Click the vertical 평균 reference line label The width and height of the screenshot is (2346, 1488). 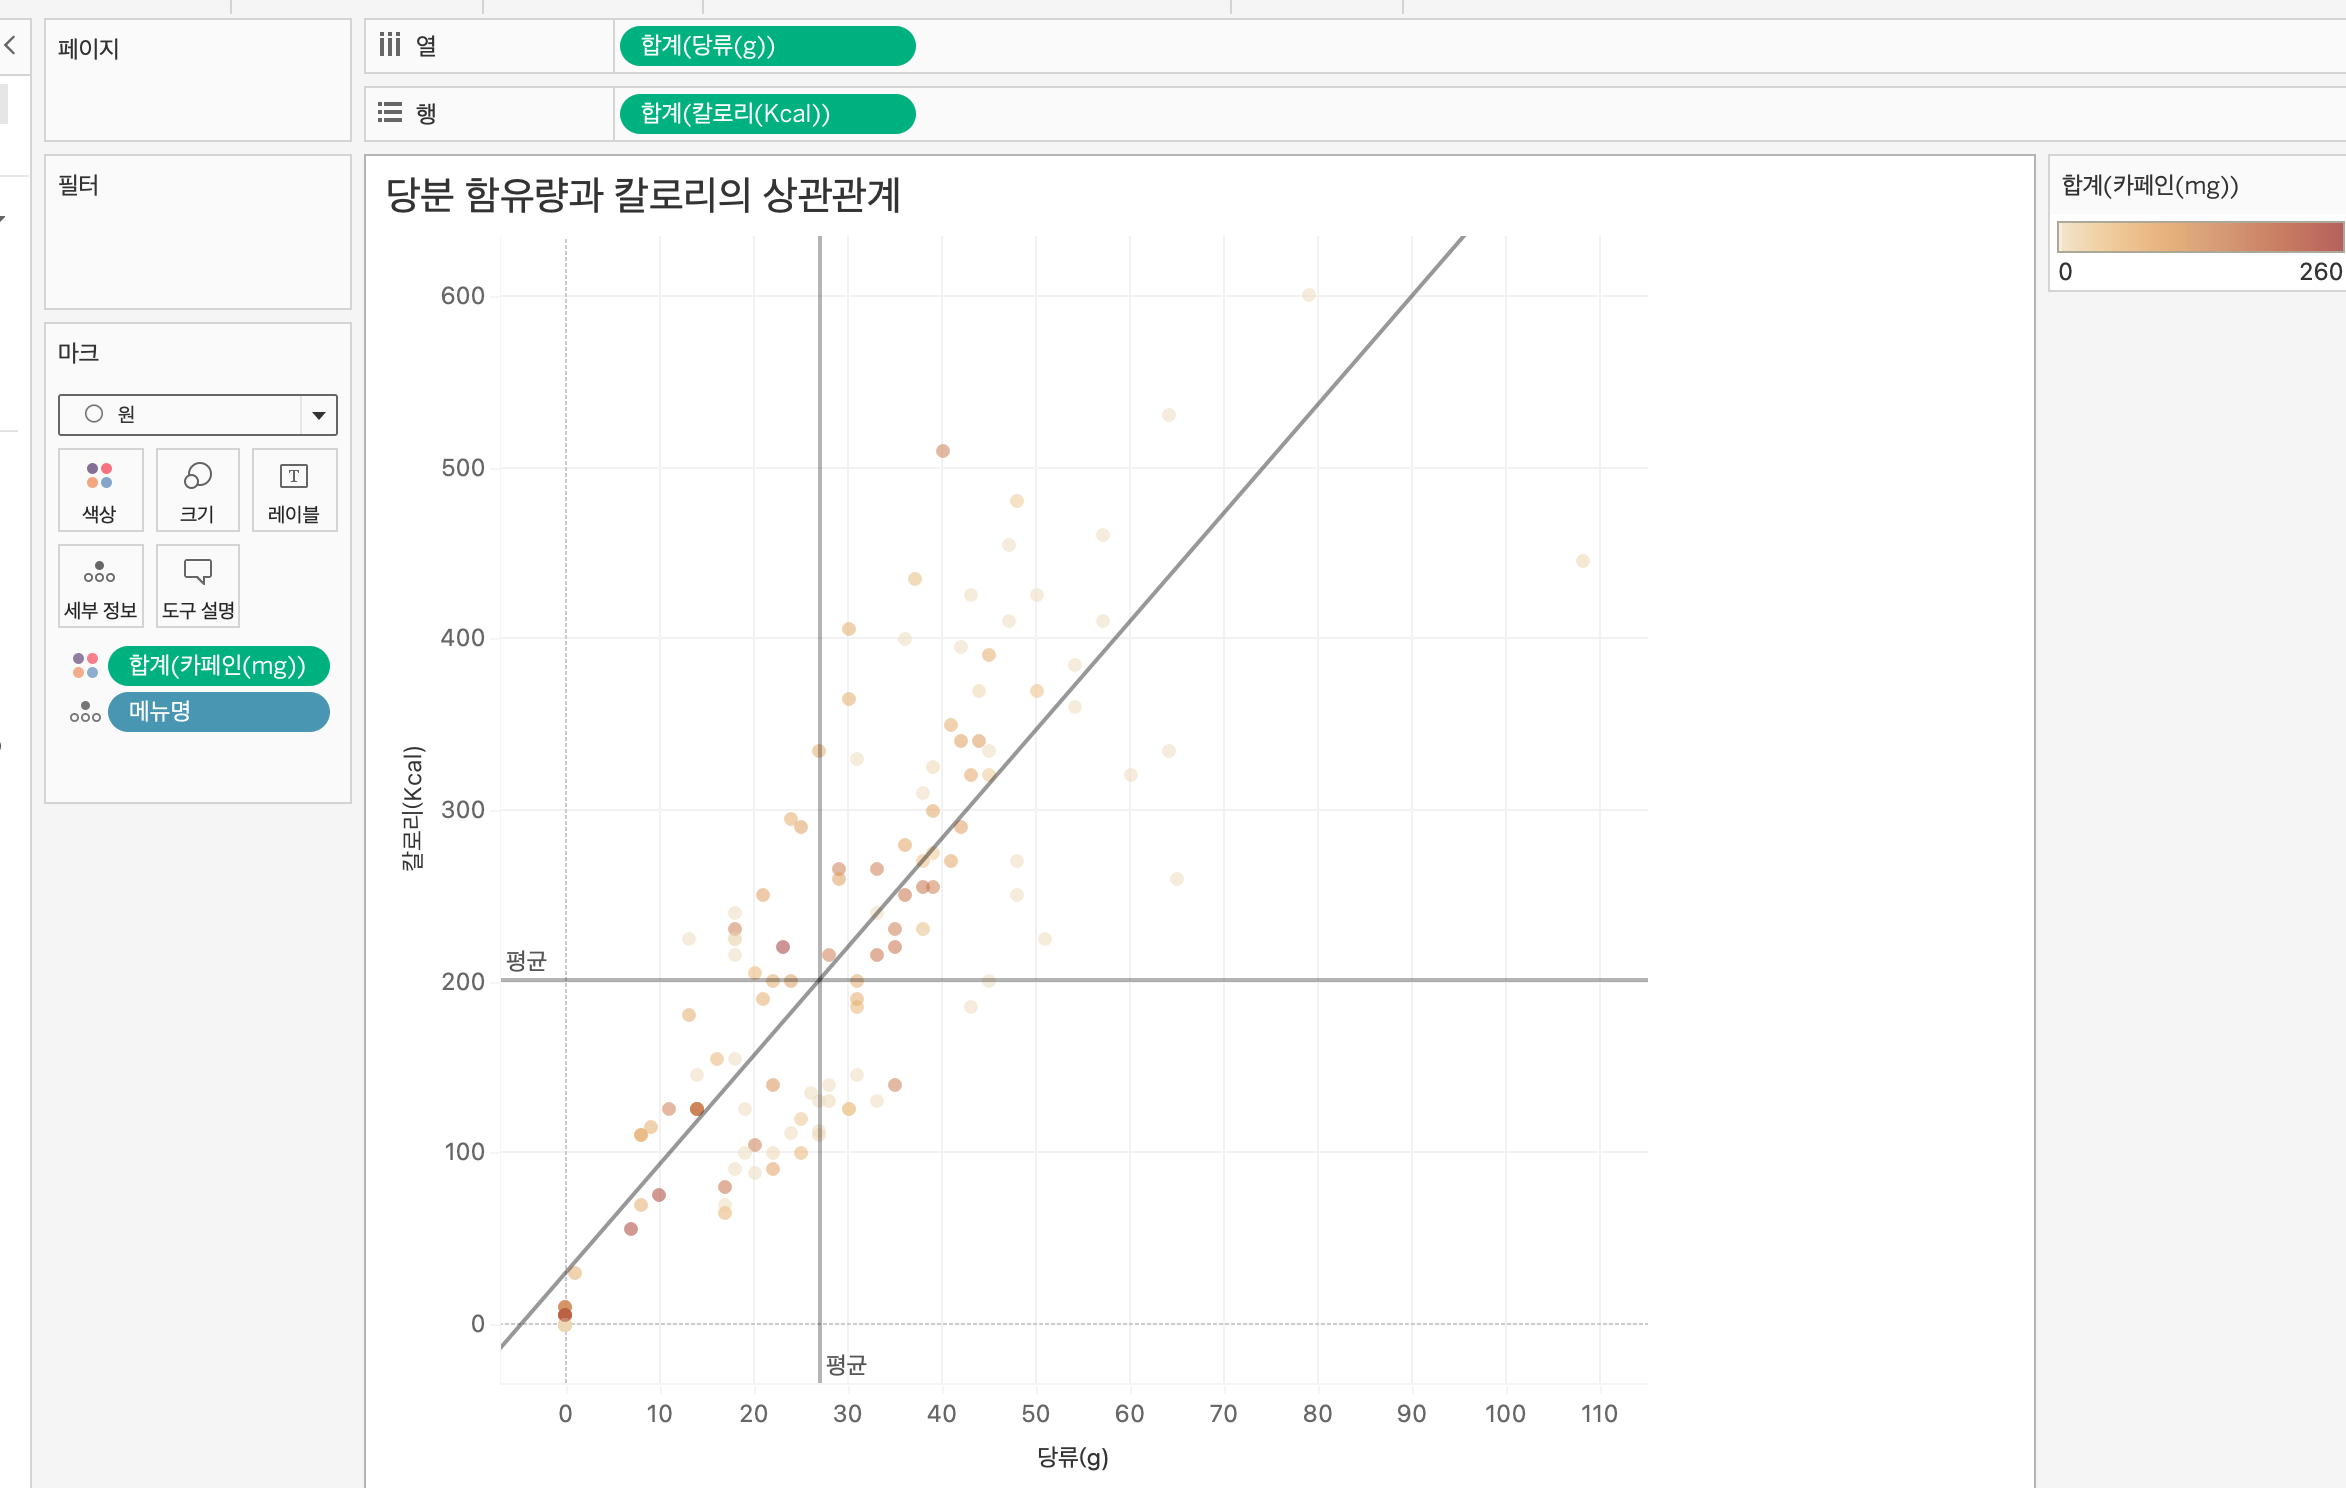(846, 1365)
